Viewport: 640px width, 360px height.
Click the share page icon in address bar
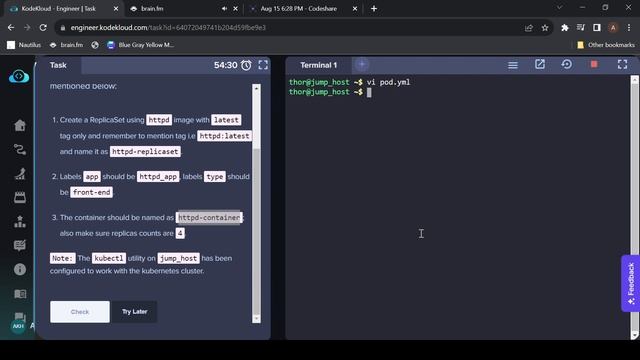click(x=529, y=28)
